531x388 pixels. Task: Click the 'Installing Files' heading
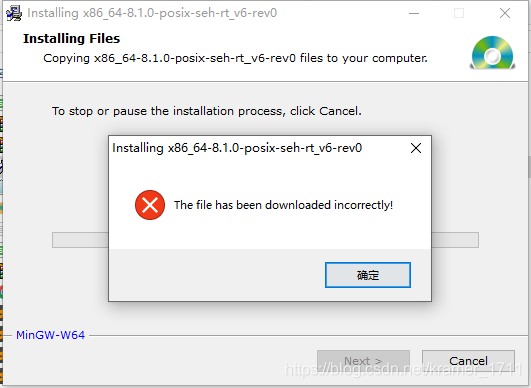point(71,39)
